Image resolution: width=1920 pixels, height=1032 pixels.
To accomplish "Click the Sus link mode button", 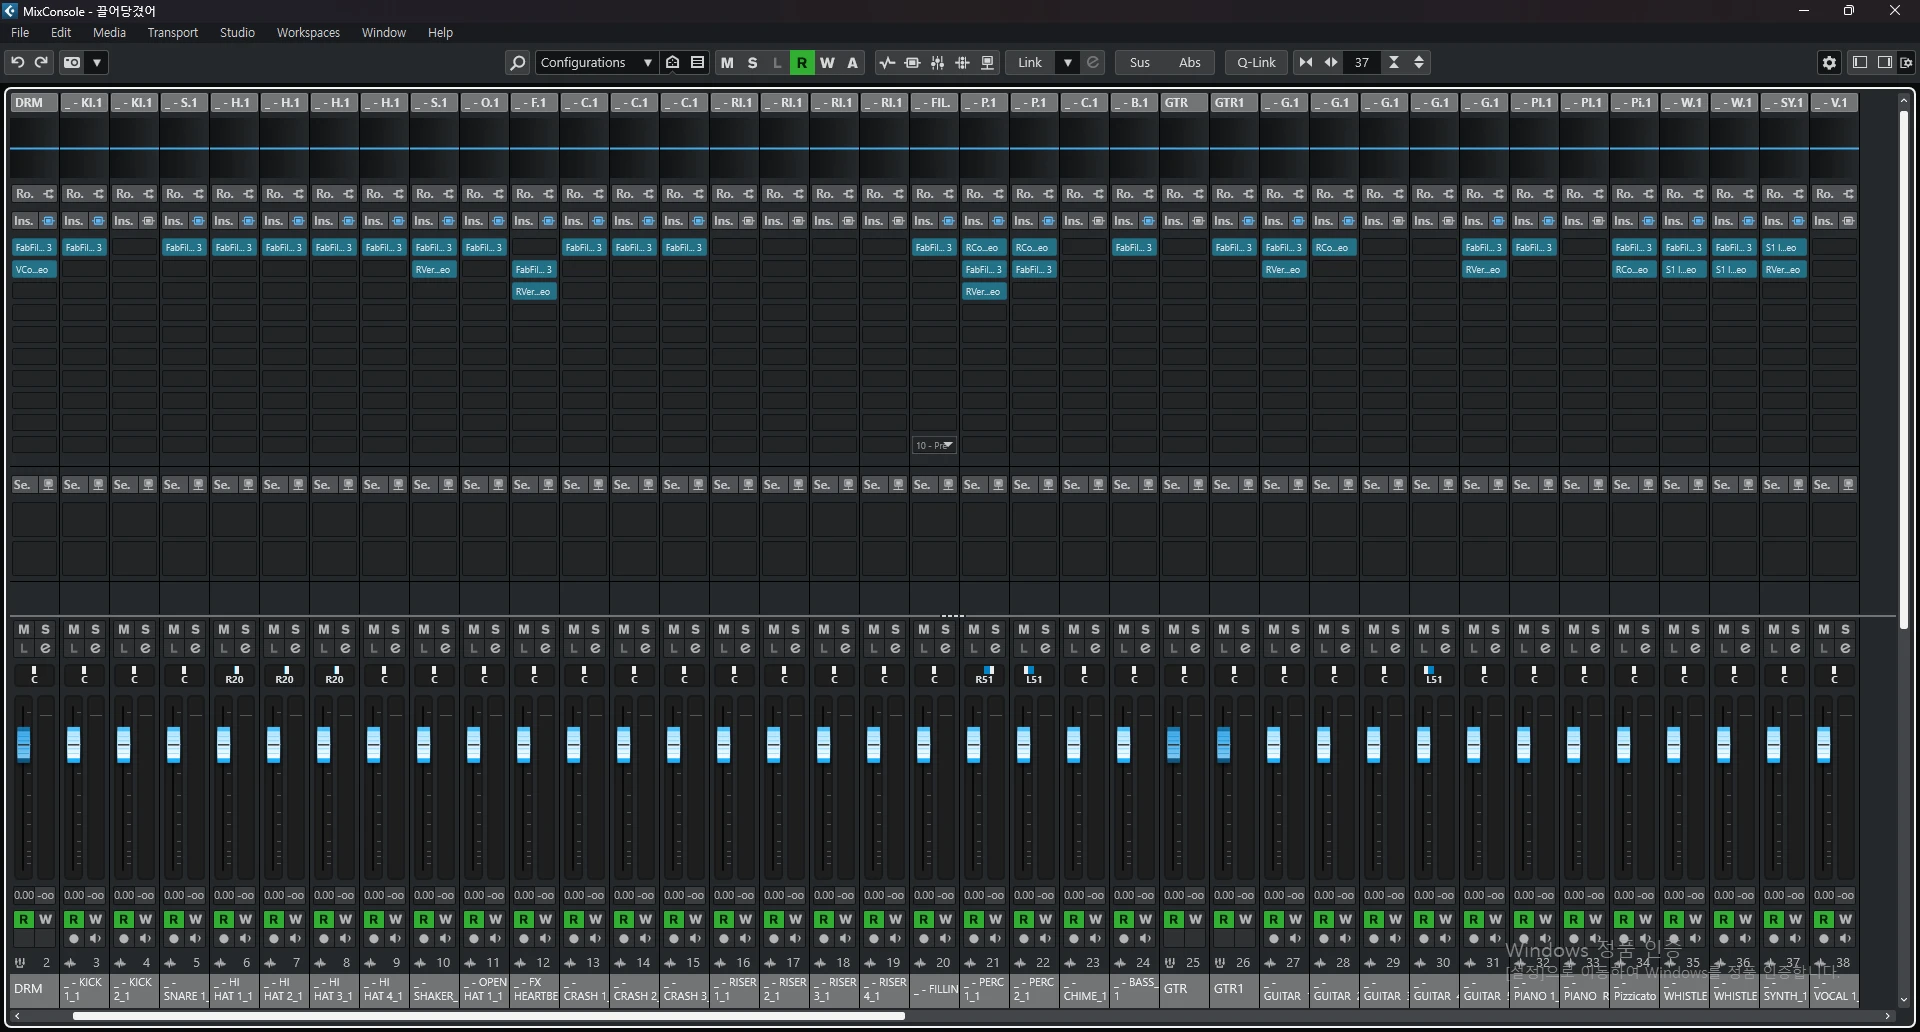I will click(x=1140, y=62).
